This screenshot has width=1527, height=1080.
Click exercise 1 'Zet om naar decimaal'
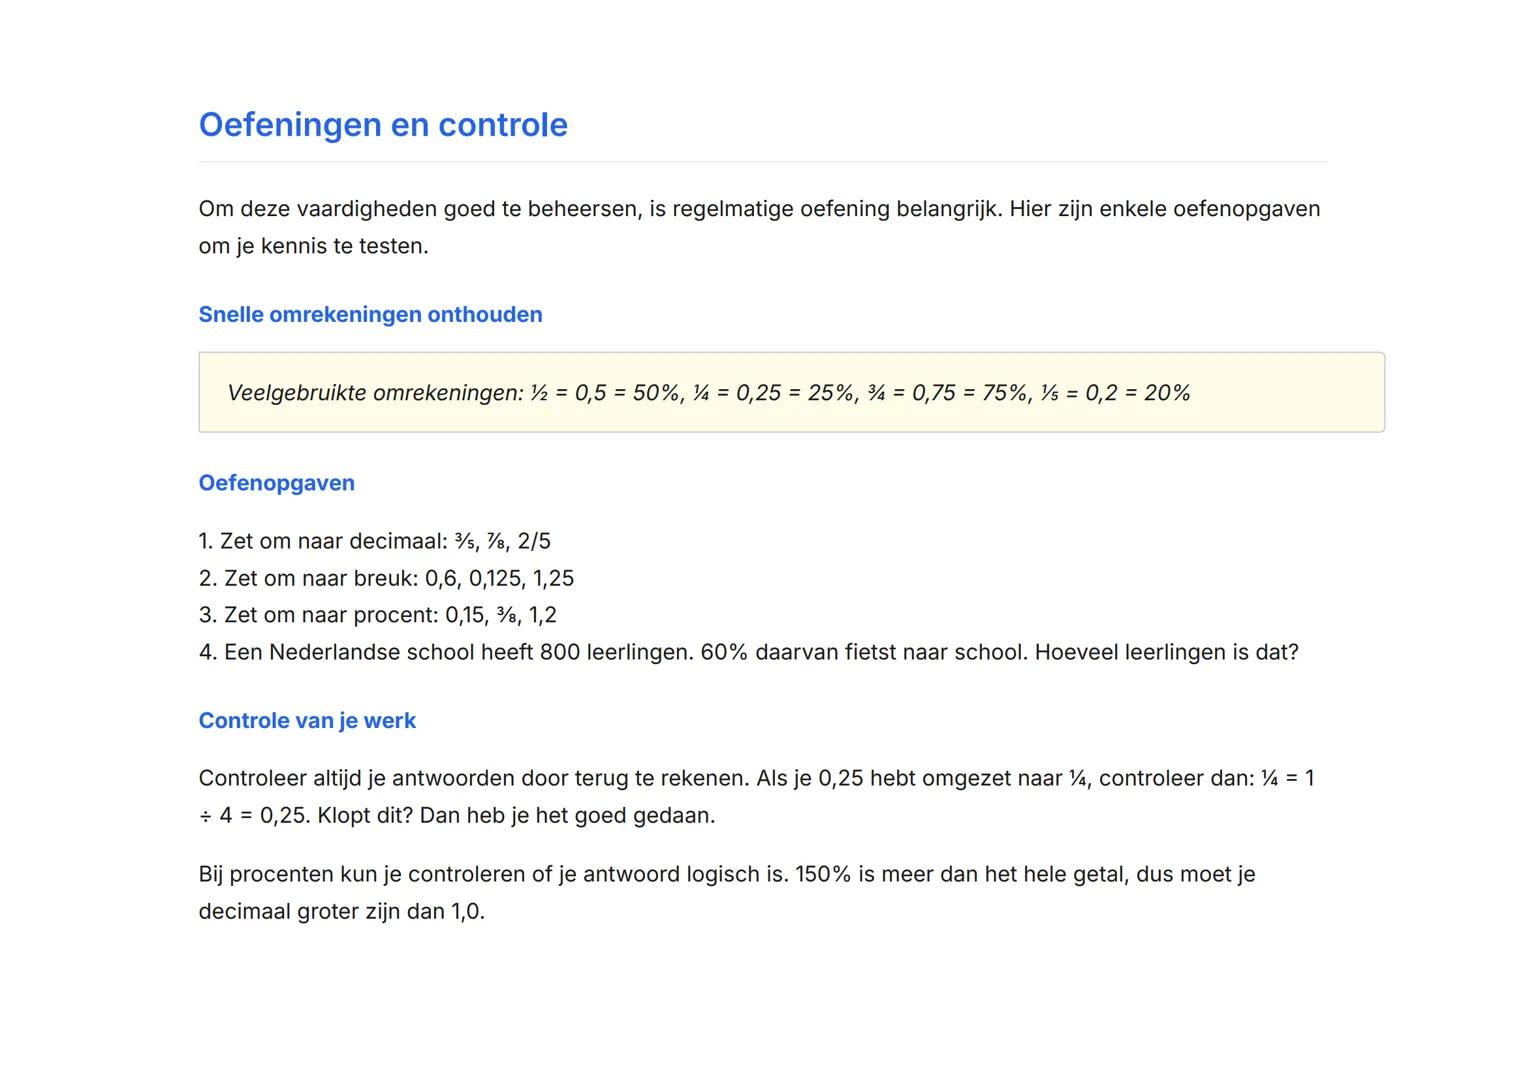coord(374,541)
